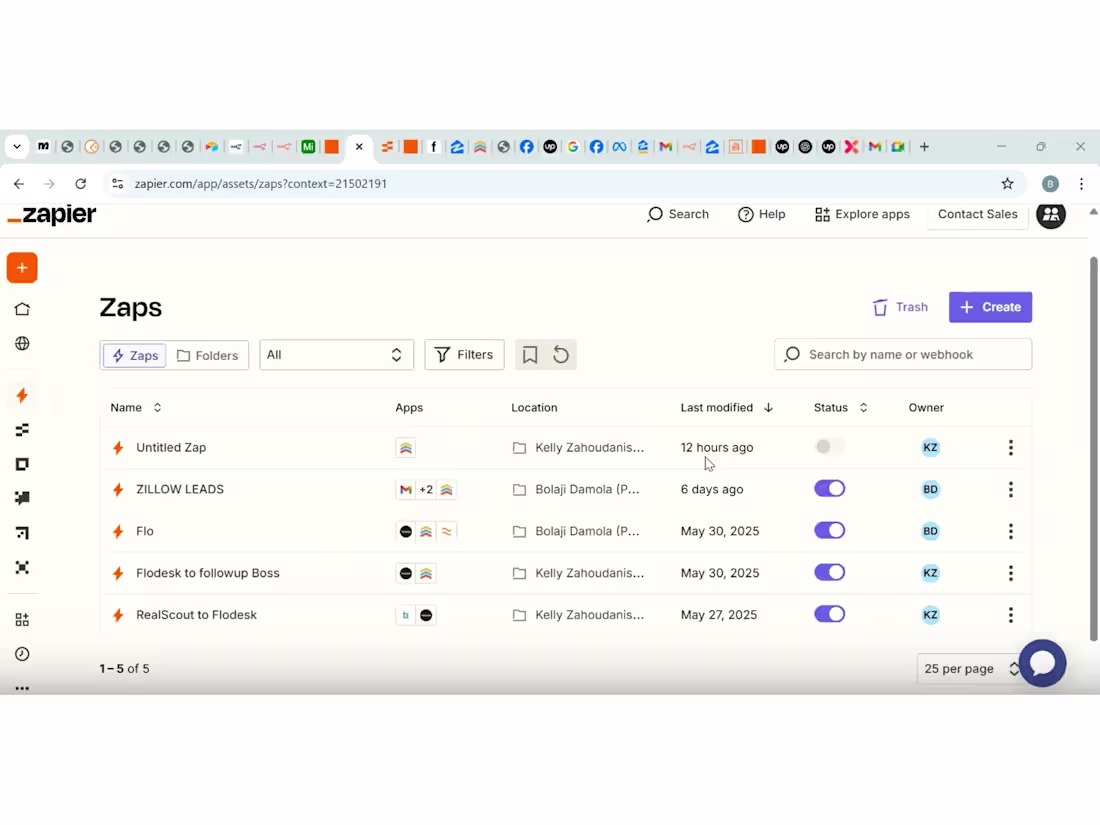Open the Agents icon in left sidebar
Viewport: 1100px width, 825px height.
tap(22, 568)
